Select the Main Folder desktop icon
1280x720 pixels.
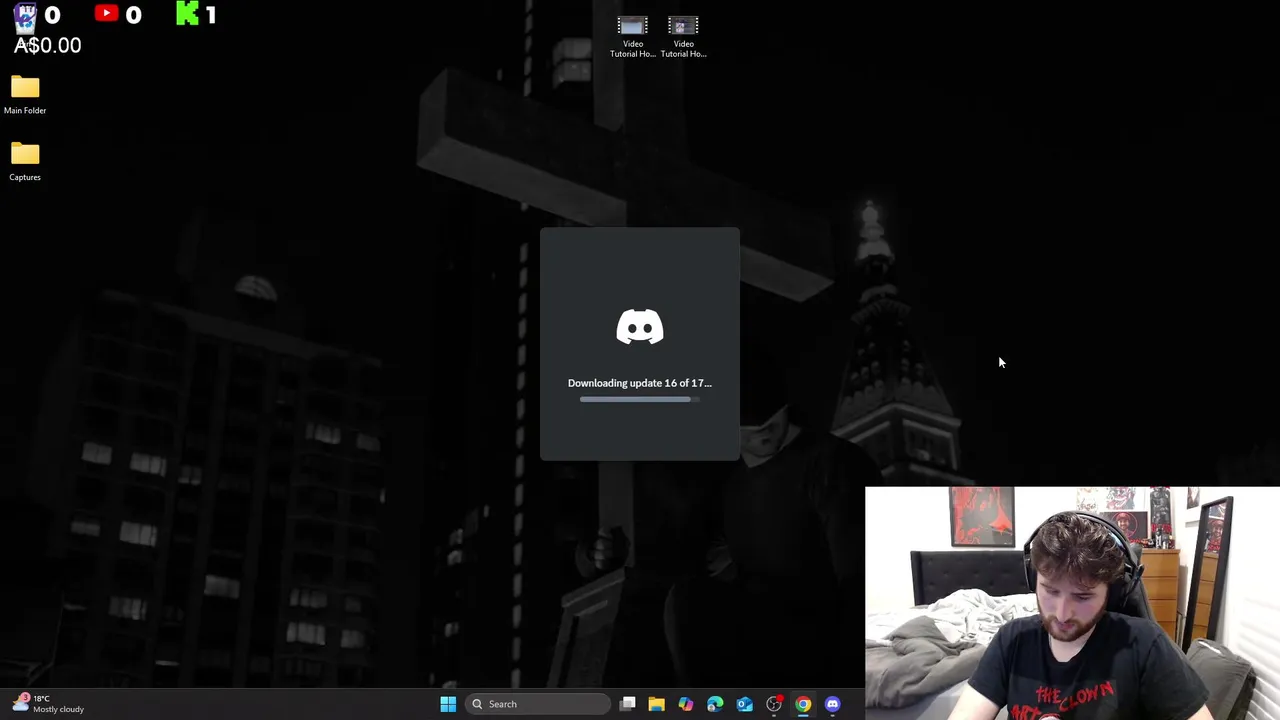tap(25, 96)
